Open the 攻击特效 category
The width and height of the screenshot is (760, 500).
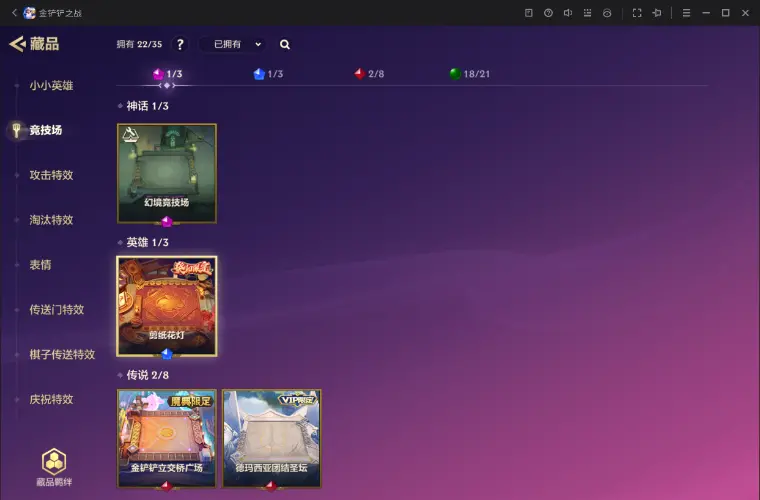tap(51, 175)
